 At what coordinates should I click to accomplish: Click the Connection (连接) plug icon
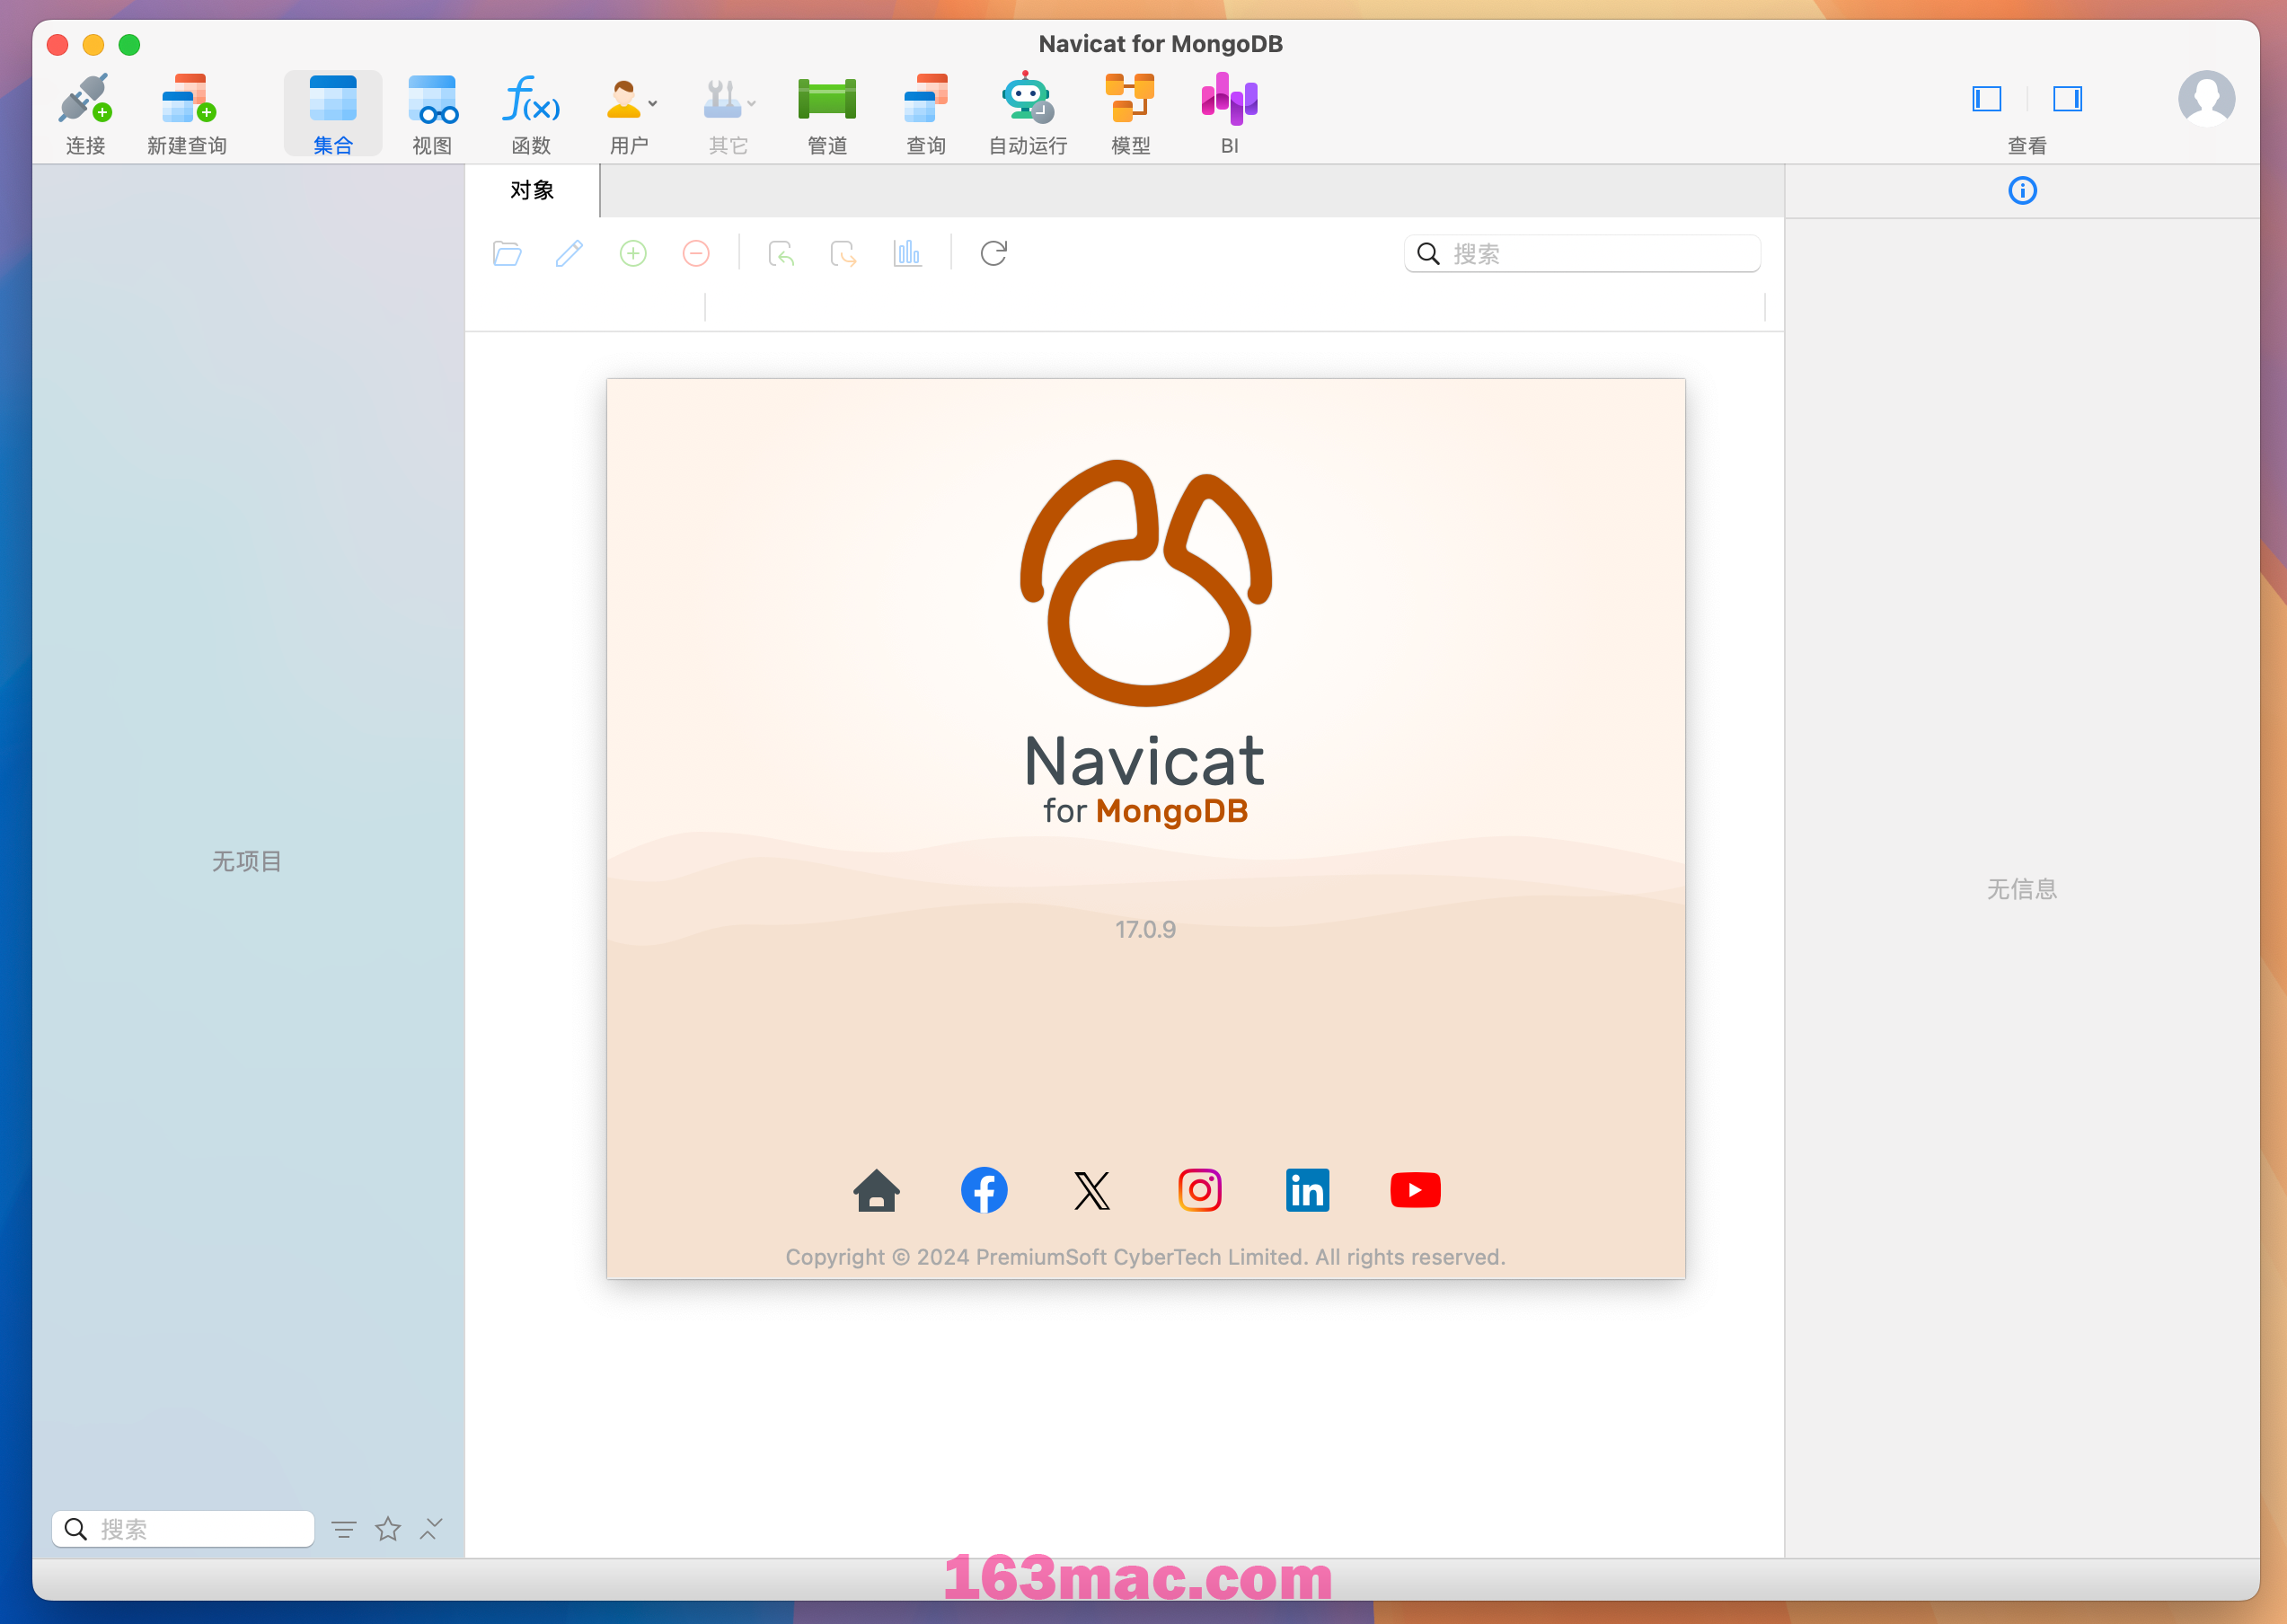[85, 99]
